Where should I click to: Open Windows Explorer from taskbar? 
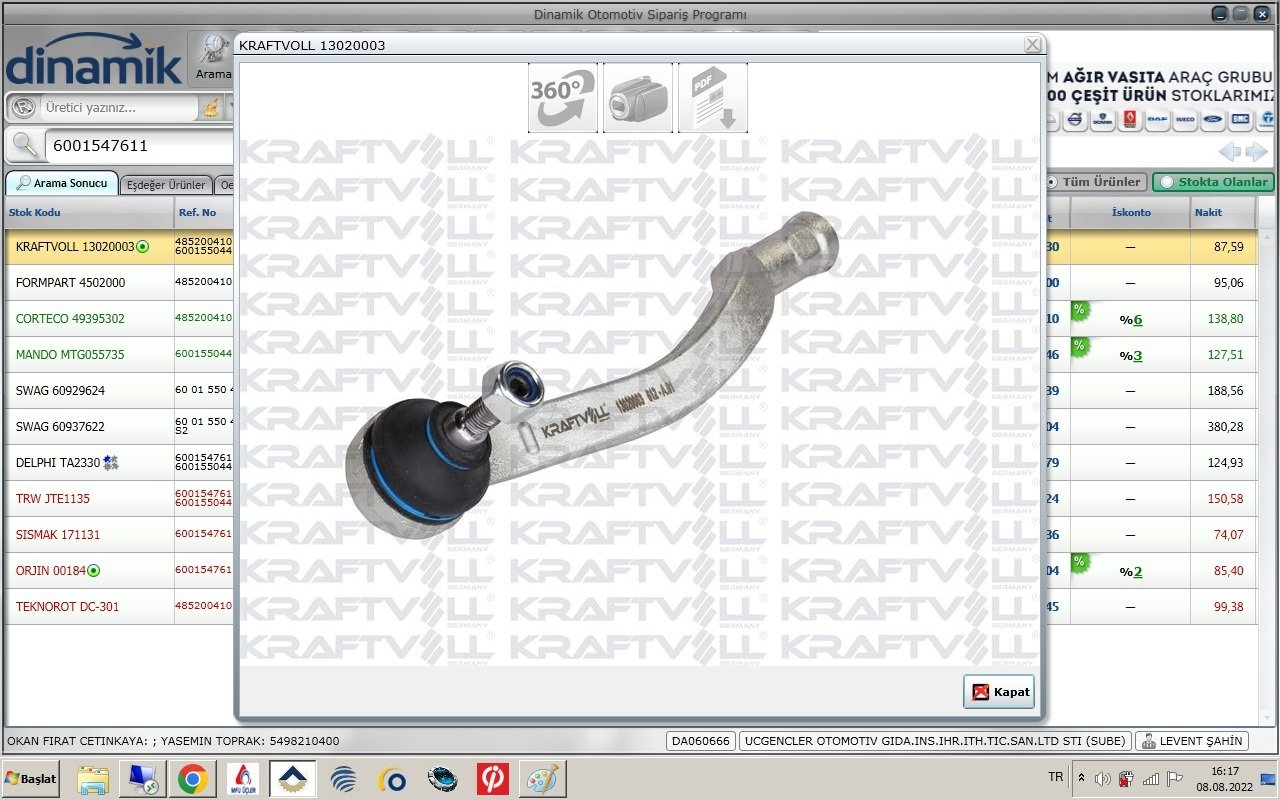click(x=93, y=778)
